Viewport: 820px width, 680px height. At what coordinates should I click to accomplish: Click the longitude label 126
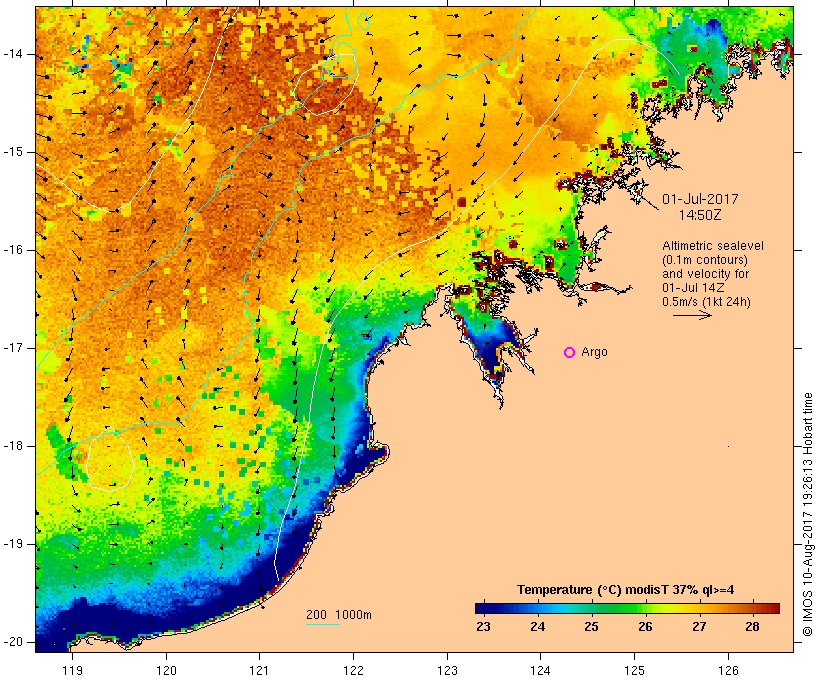(x=728, y=670)
